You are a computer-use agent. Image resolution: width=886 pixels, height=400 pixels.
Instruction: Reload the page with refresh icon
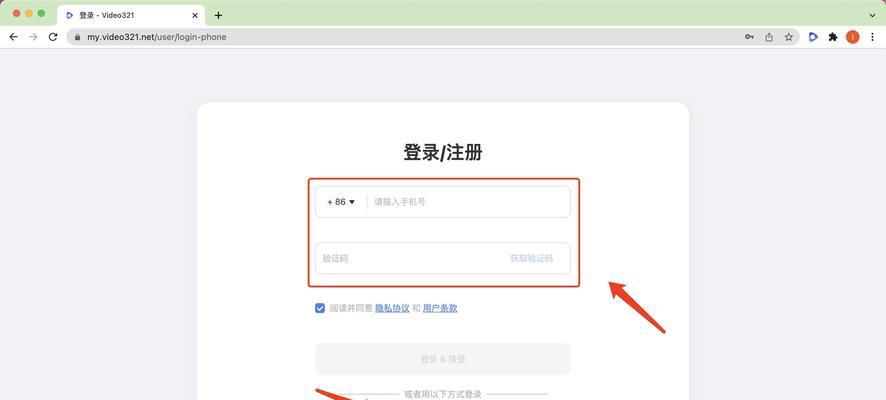(x=53, y=37)
